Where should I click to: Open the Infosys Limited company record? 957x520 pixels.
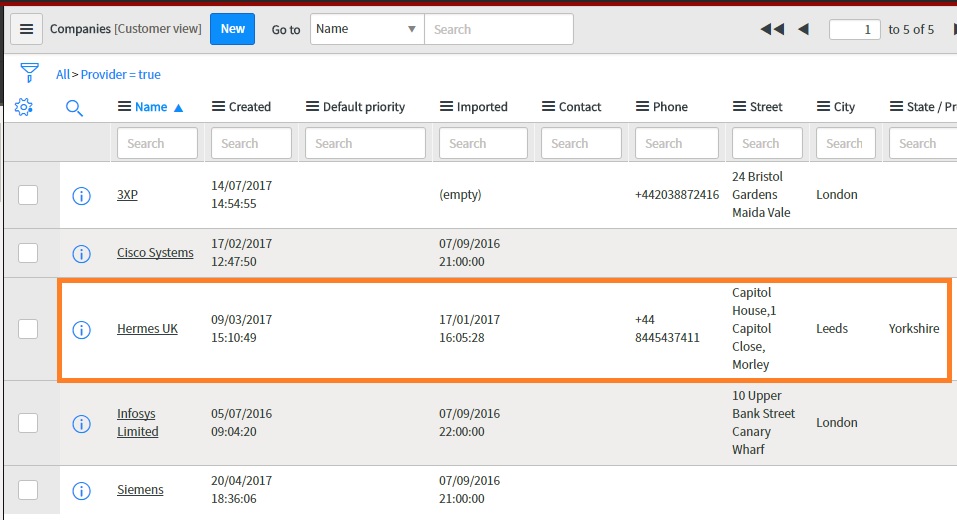[138, 422]
